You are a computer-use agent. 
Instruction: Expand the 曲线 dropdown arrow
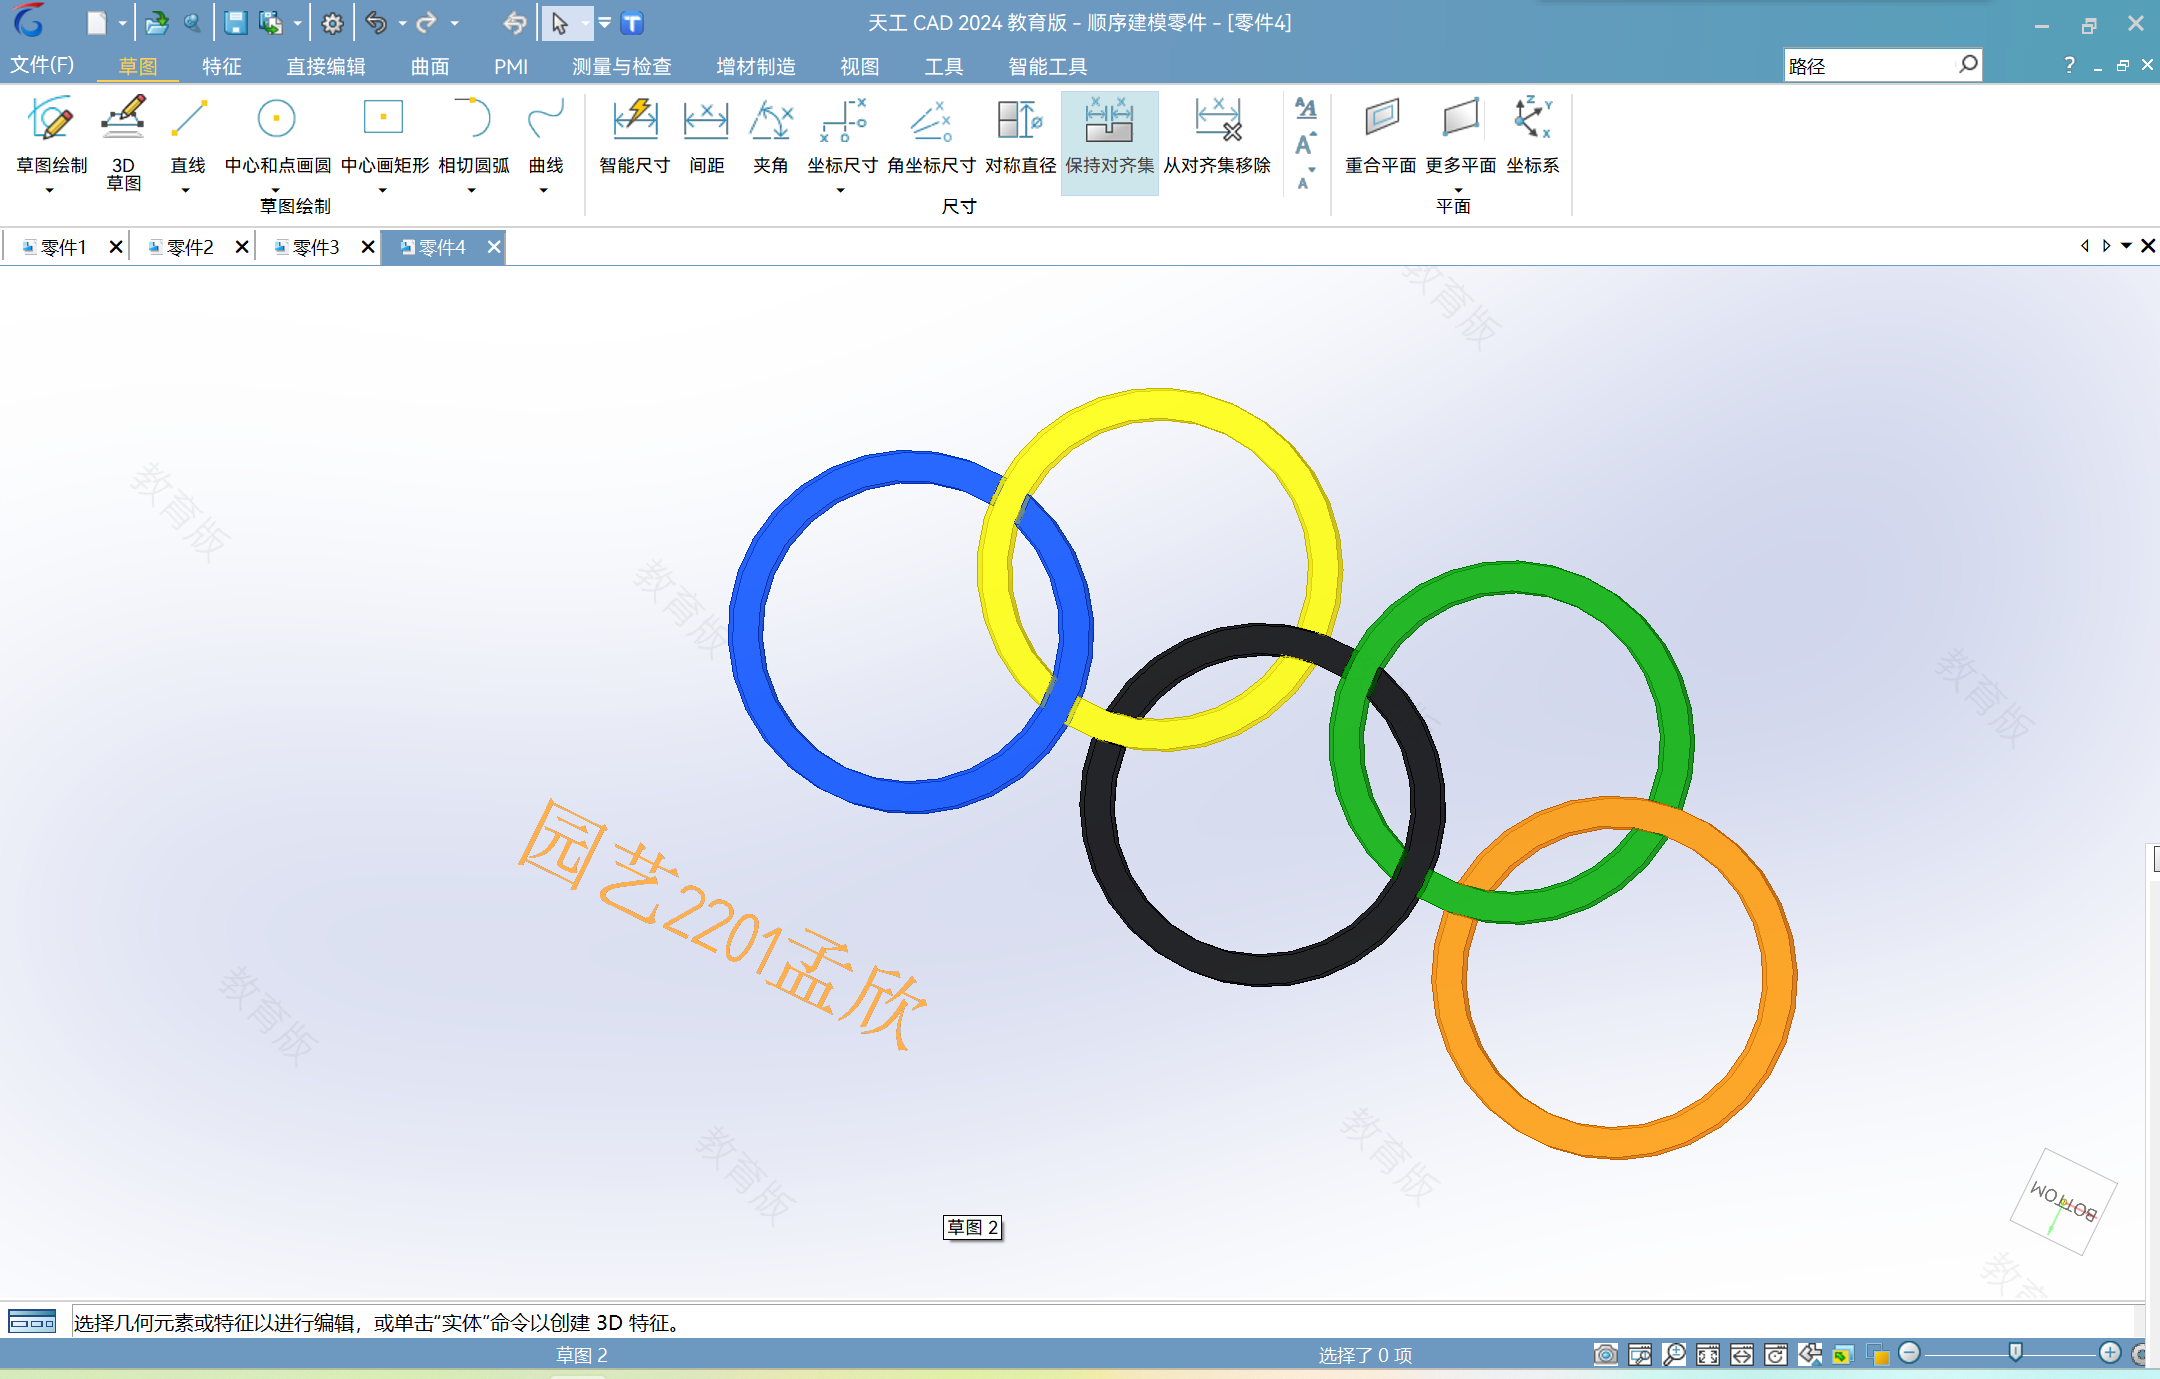point(544,190)
